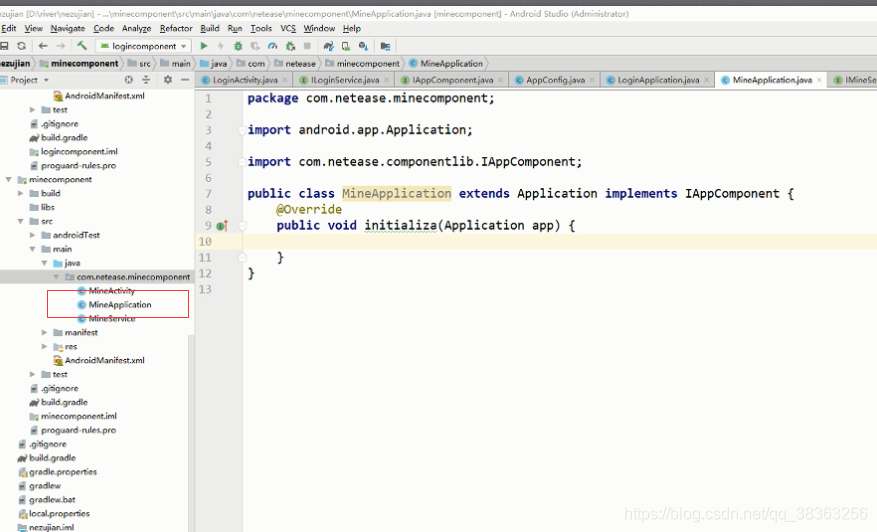
Task: Click the override gutter icon on line 9
Action: click(x=222, y=226)
